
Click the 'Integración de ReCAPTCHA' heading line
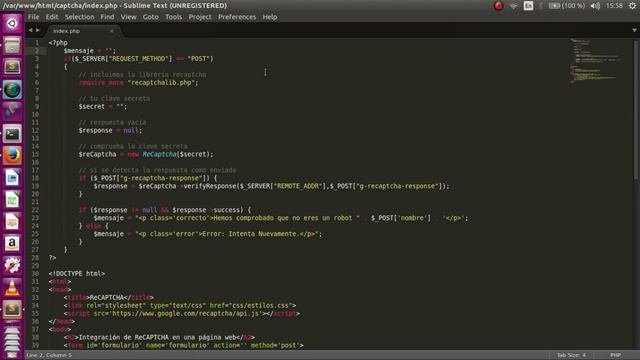click(159, 337)
